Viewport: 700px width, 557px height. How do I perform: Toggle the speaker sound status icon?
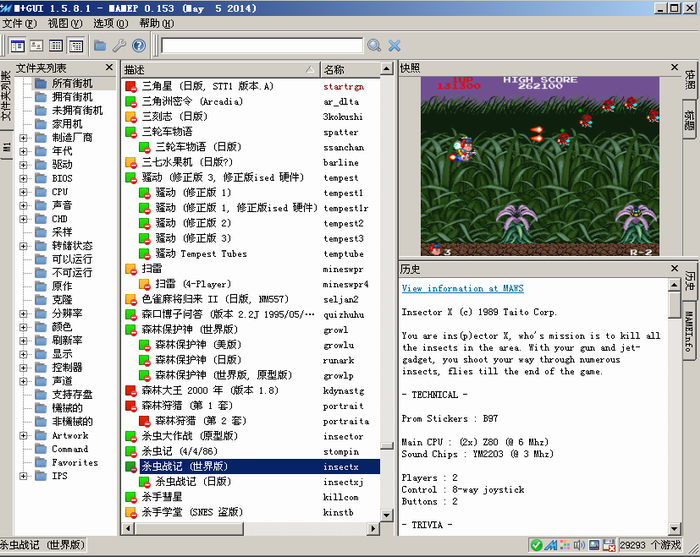click(579, 545)
